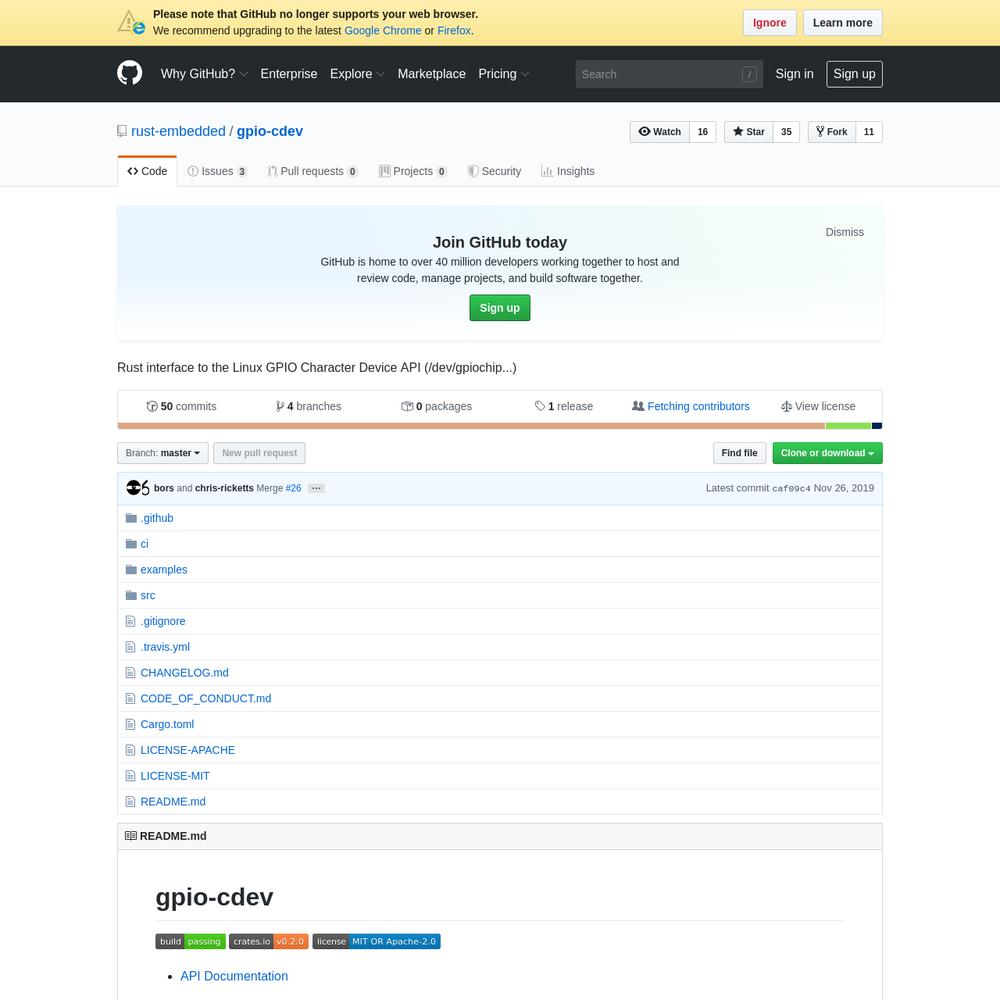Click Sign up in the top navigation bar
1000x1000 pixels.
(855, 74)
